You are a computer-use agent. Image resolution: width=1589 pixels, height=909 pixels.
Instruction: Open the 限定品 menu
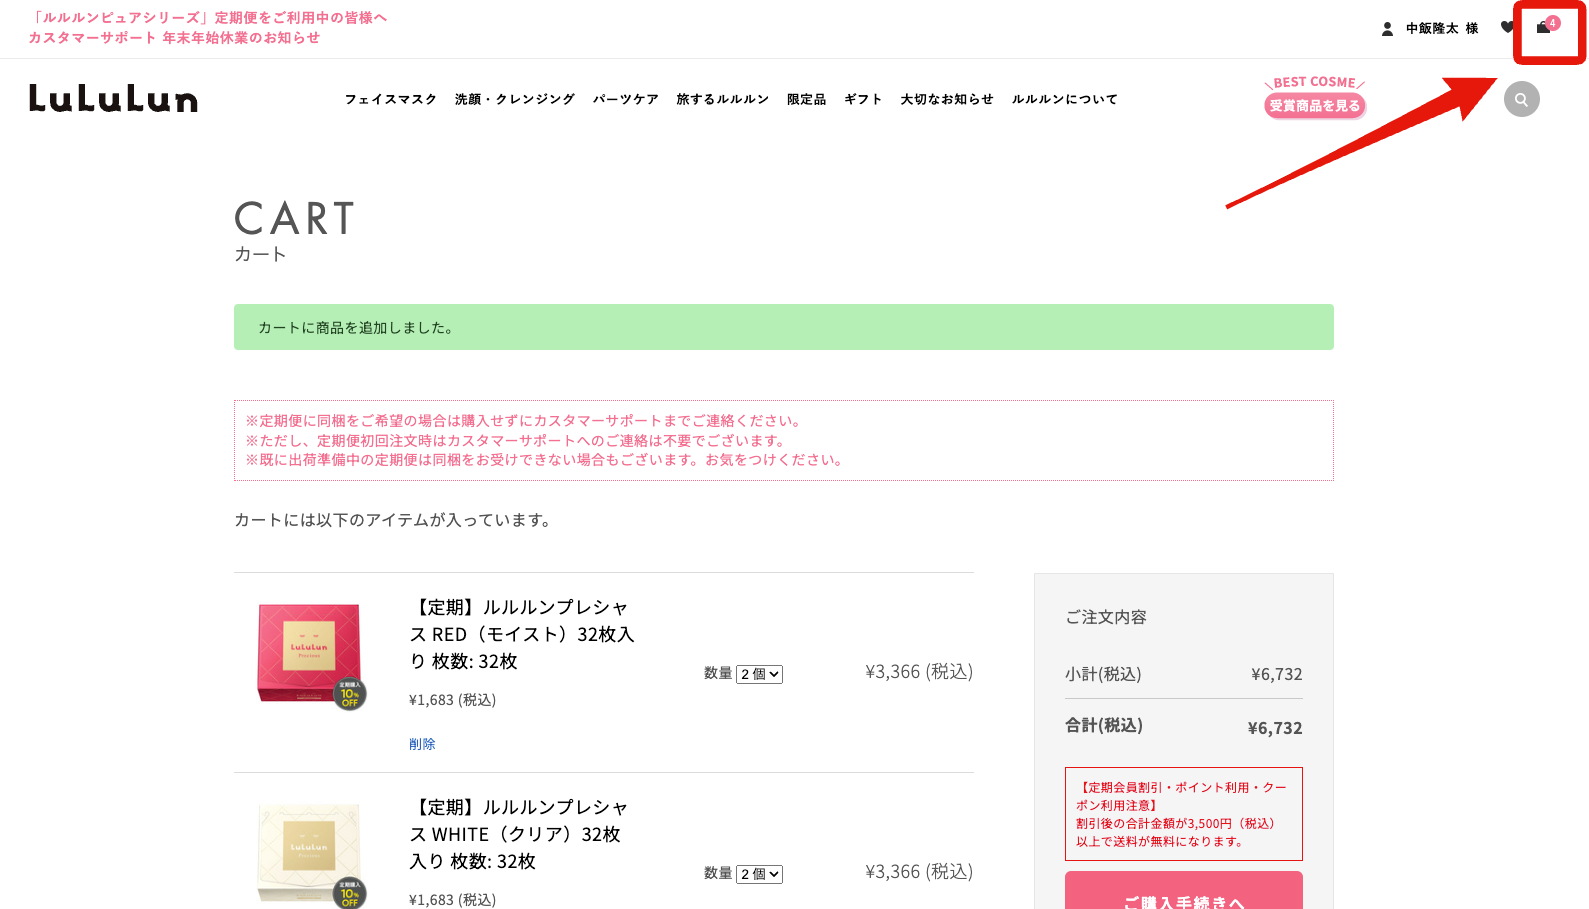click(806, 99)
